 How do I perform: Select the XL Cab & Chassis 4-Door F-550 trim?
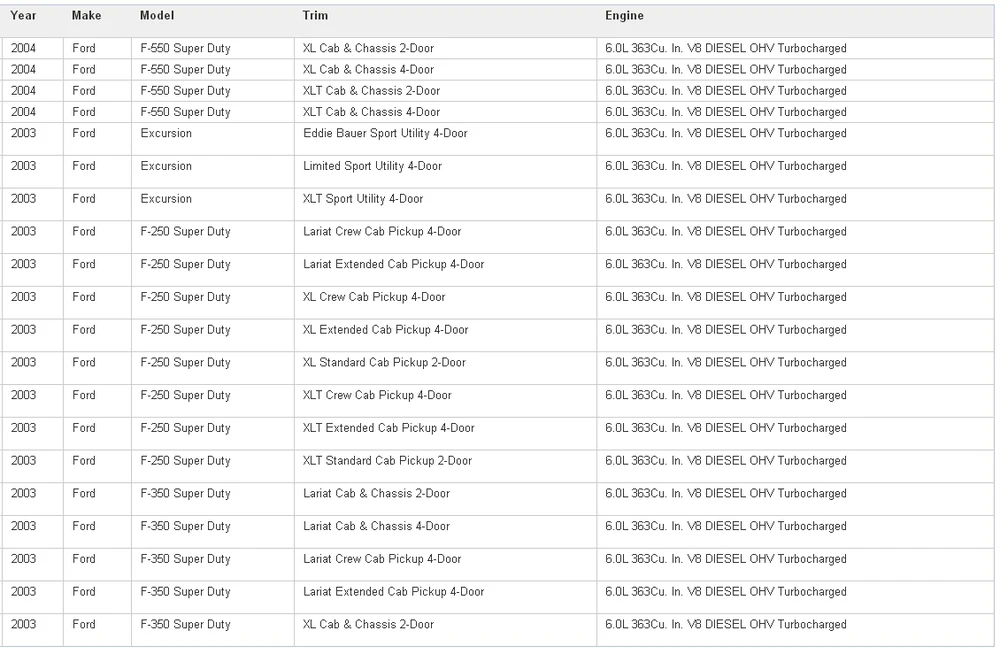pyautogui.click(x=368, y=70)
